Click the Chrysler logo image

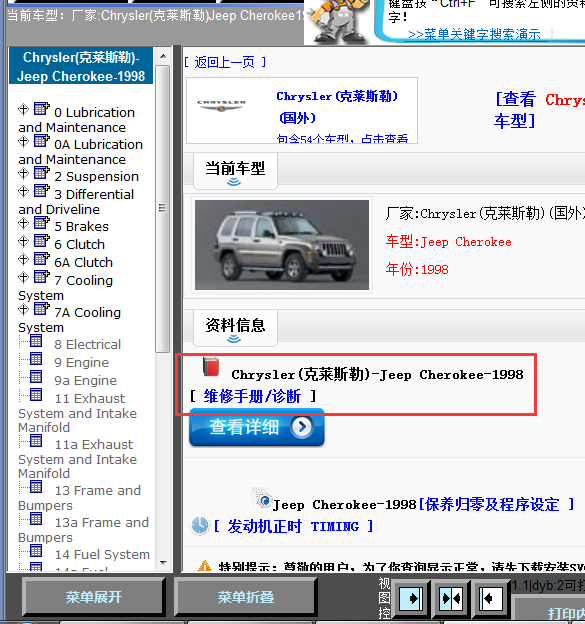coord(221,105)
